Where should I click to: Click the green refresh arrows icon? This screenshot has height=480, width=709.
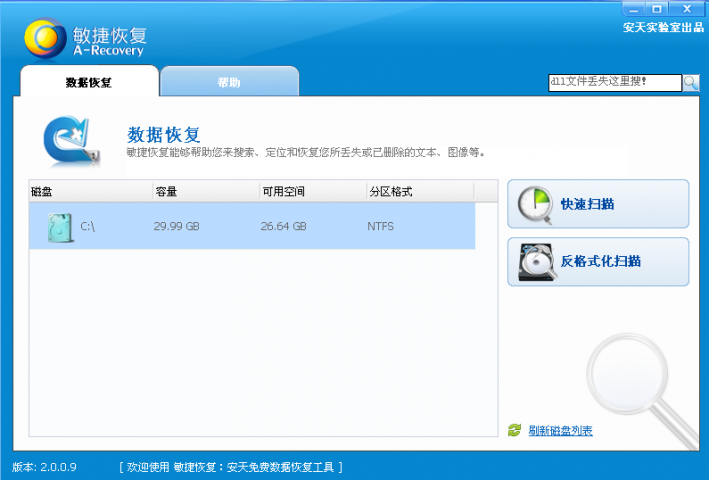point(514,430)
